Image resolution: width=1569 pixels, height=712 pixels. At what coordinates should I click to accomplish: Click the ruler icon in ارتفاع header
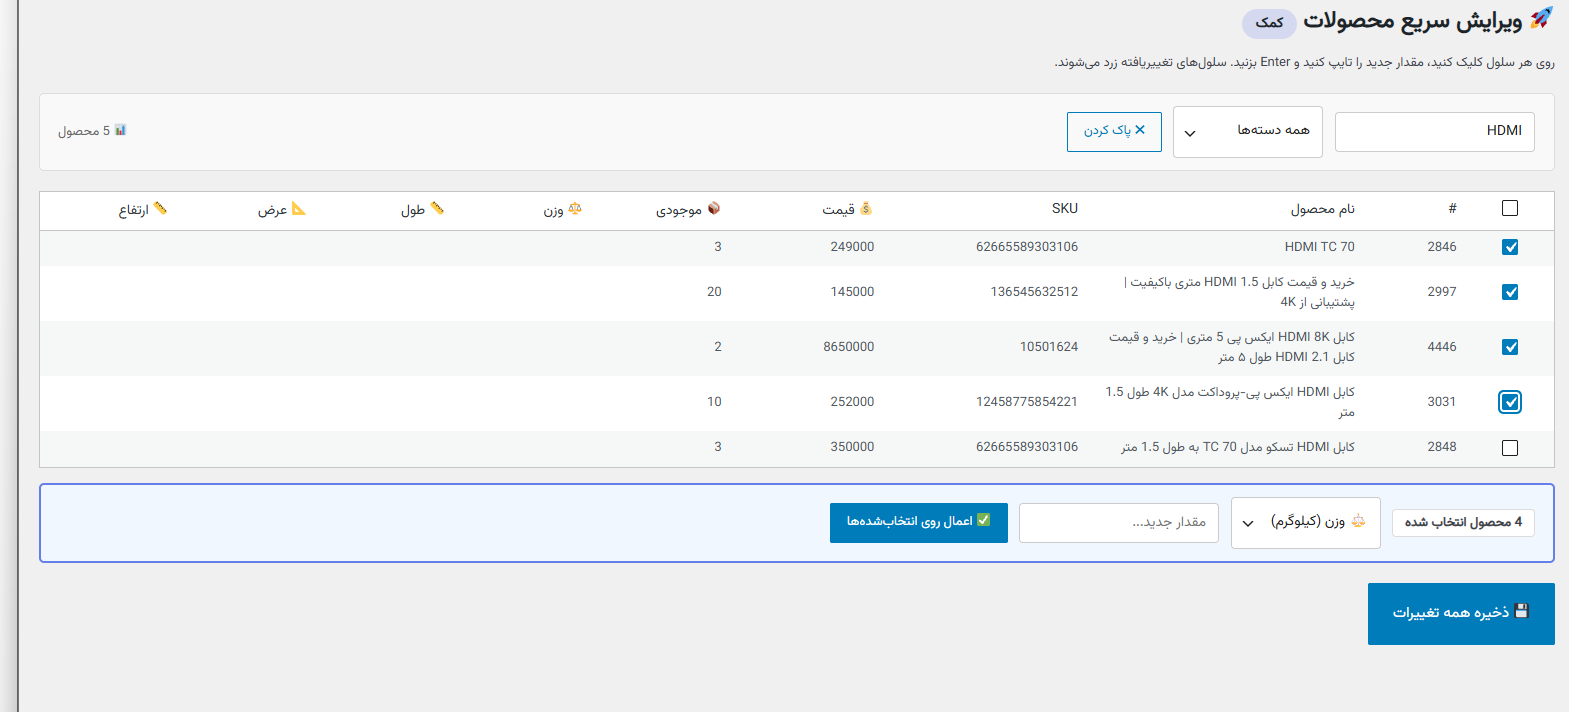(160, 208)
